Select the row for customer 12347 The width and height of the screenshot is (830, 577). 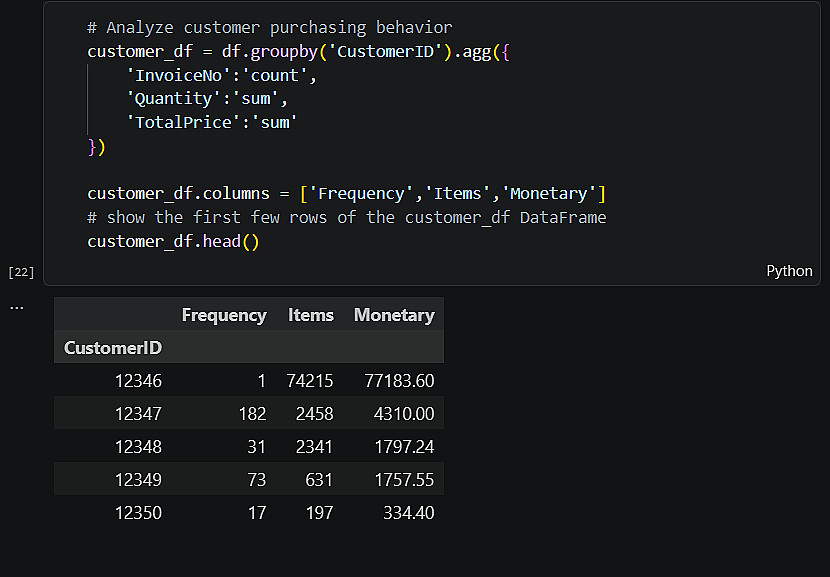[x=249, y=413]
